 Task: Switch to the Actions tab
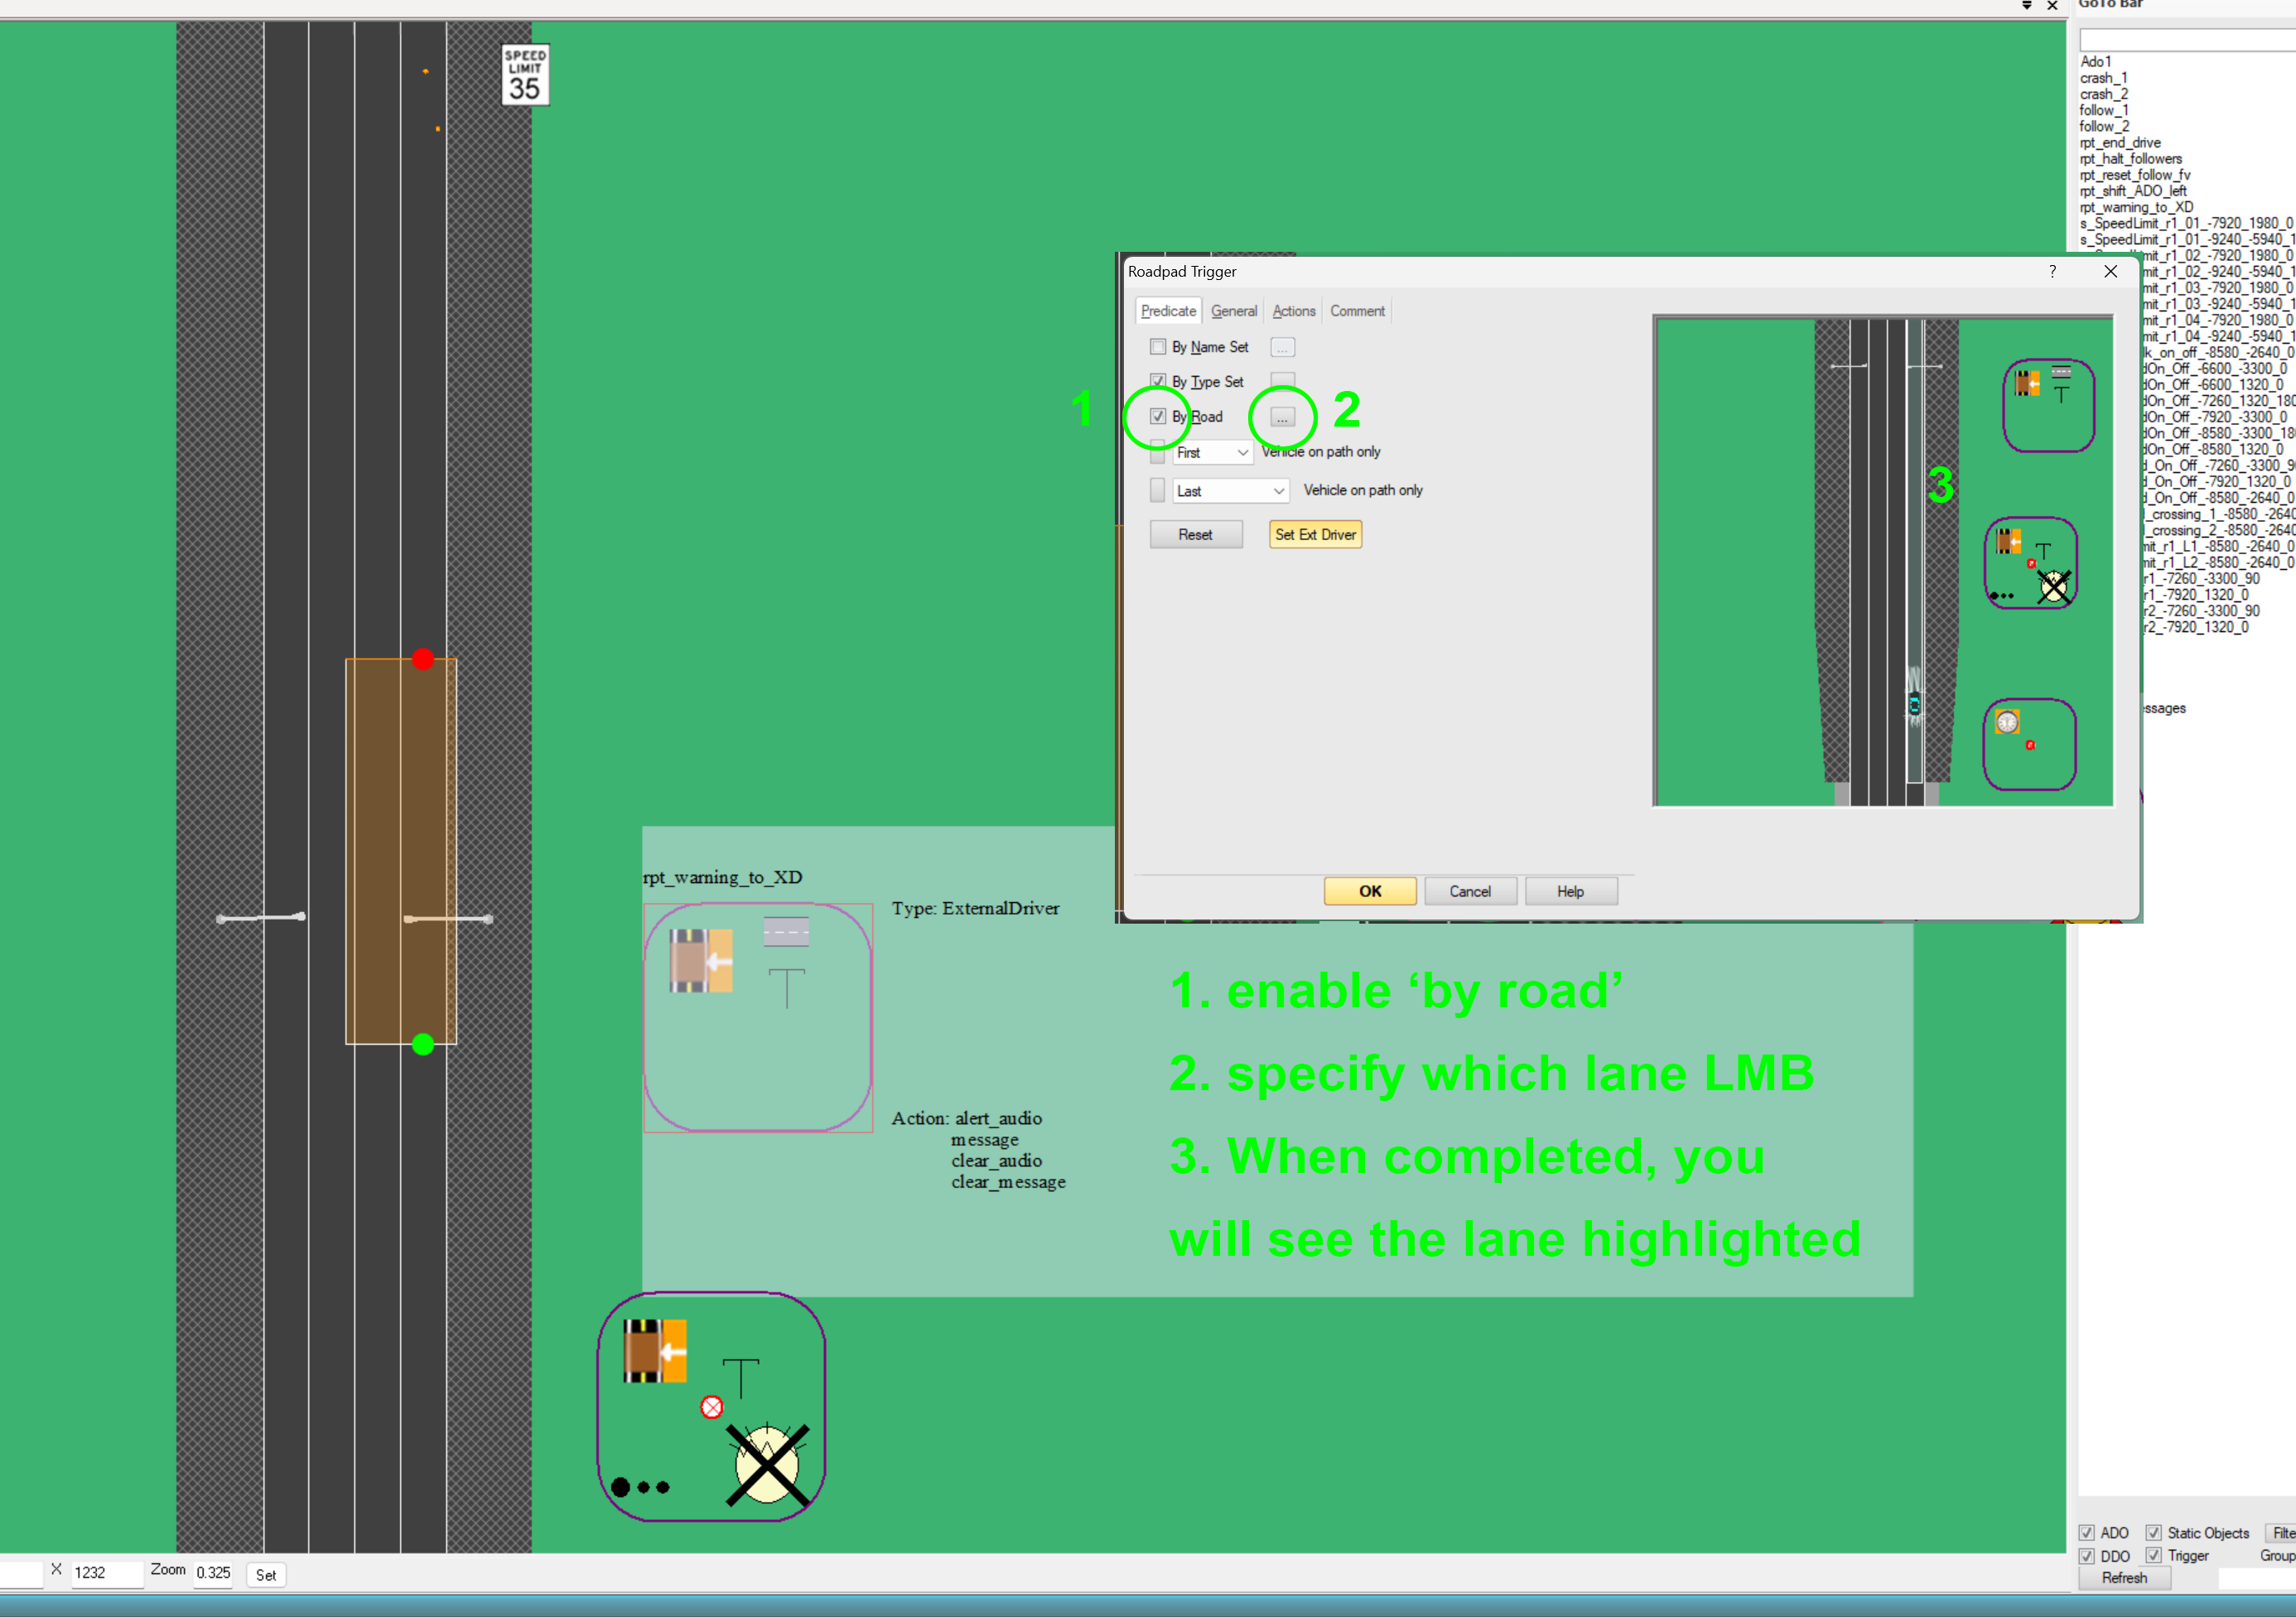(x=1294, y=311)
